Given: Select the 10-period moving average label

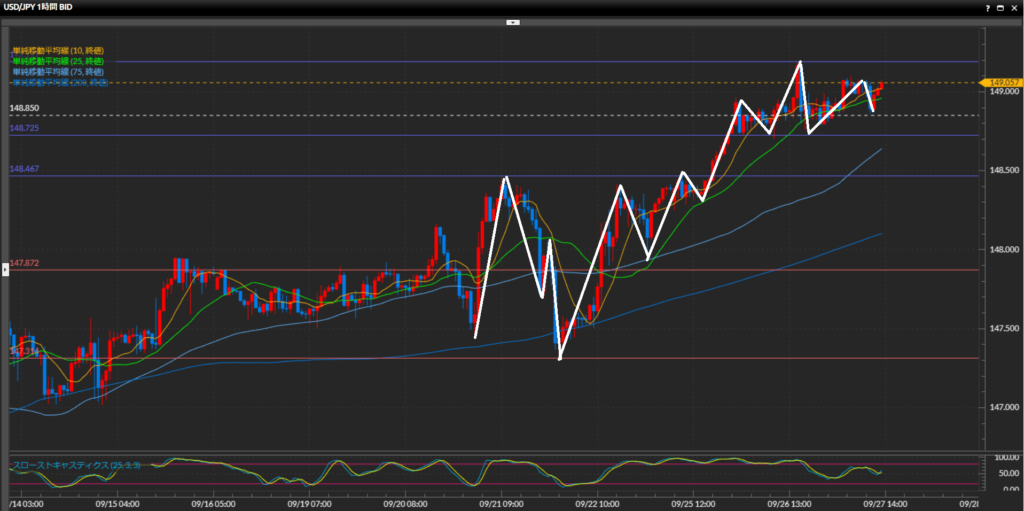Looking at the screenshot, I should [x=59, y=50].
